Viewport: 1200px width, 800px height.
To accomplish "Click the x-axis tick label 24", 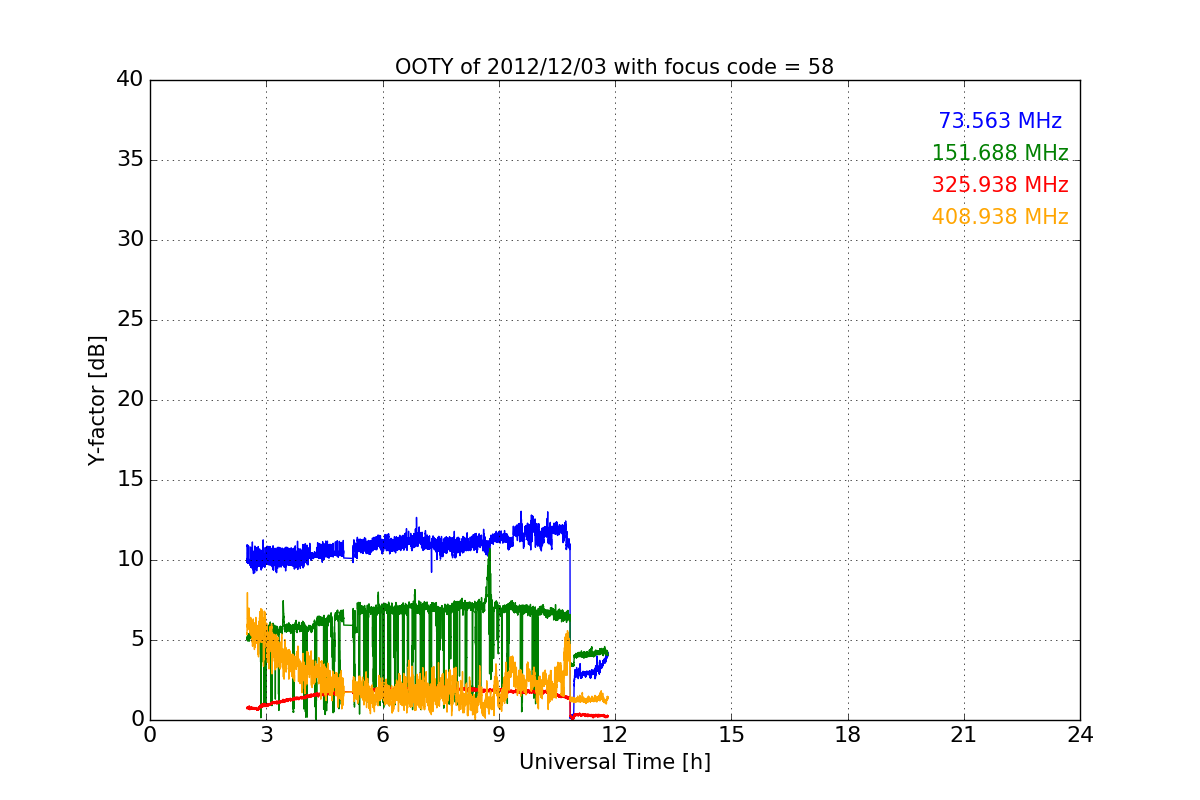I will [x=1080, y=735].
